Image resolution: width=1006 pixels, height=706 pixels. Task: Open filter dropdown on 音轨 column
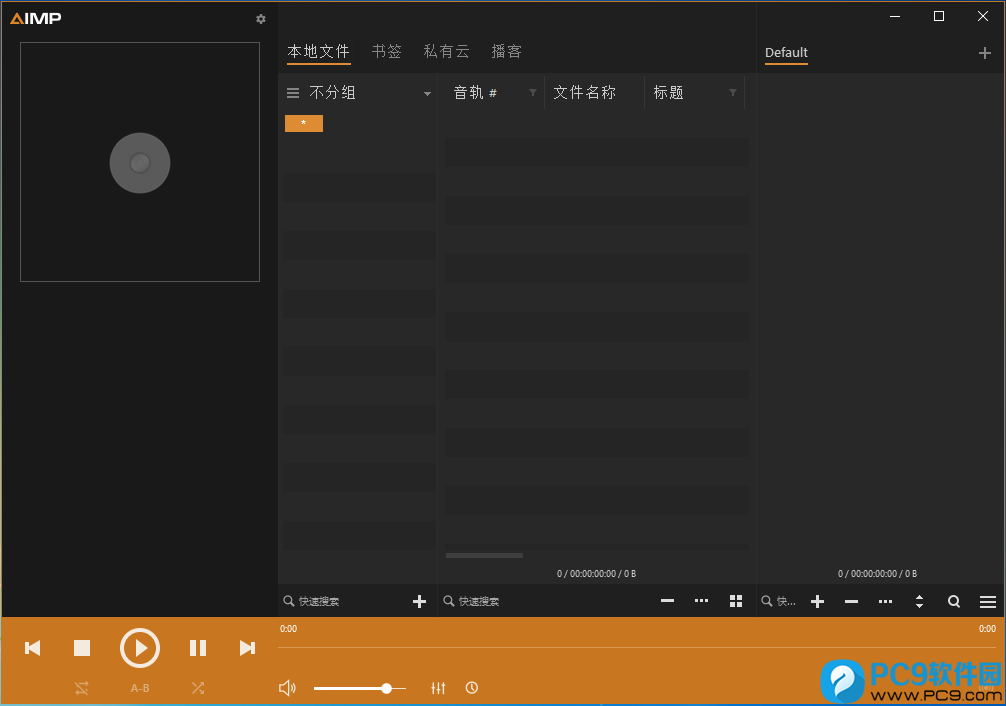coord(533,93)
